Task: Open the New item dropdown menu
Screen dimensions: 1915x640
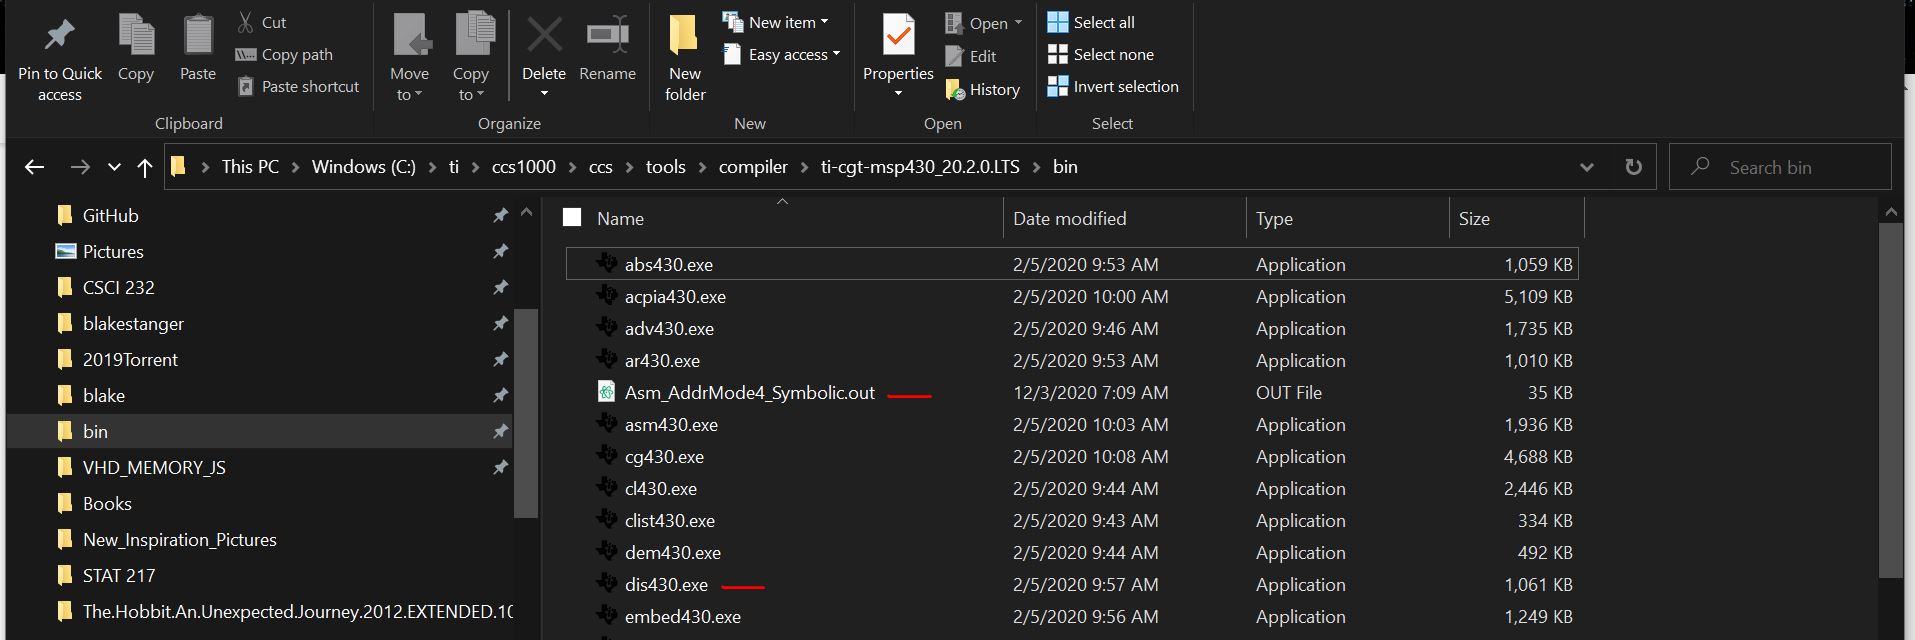Action: tap(776, 22)
